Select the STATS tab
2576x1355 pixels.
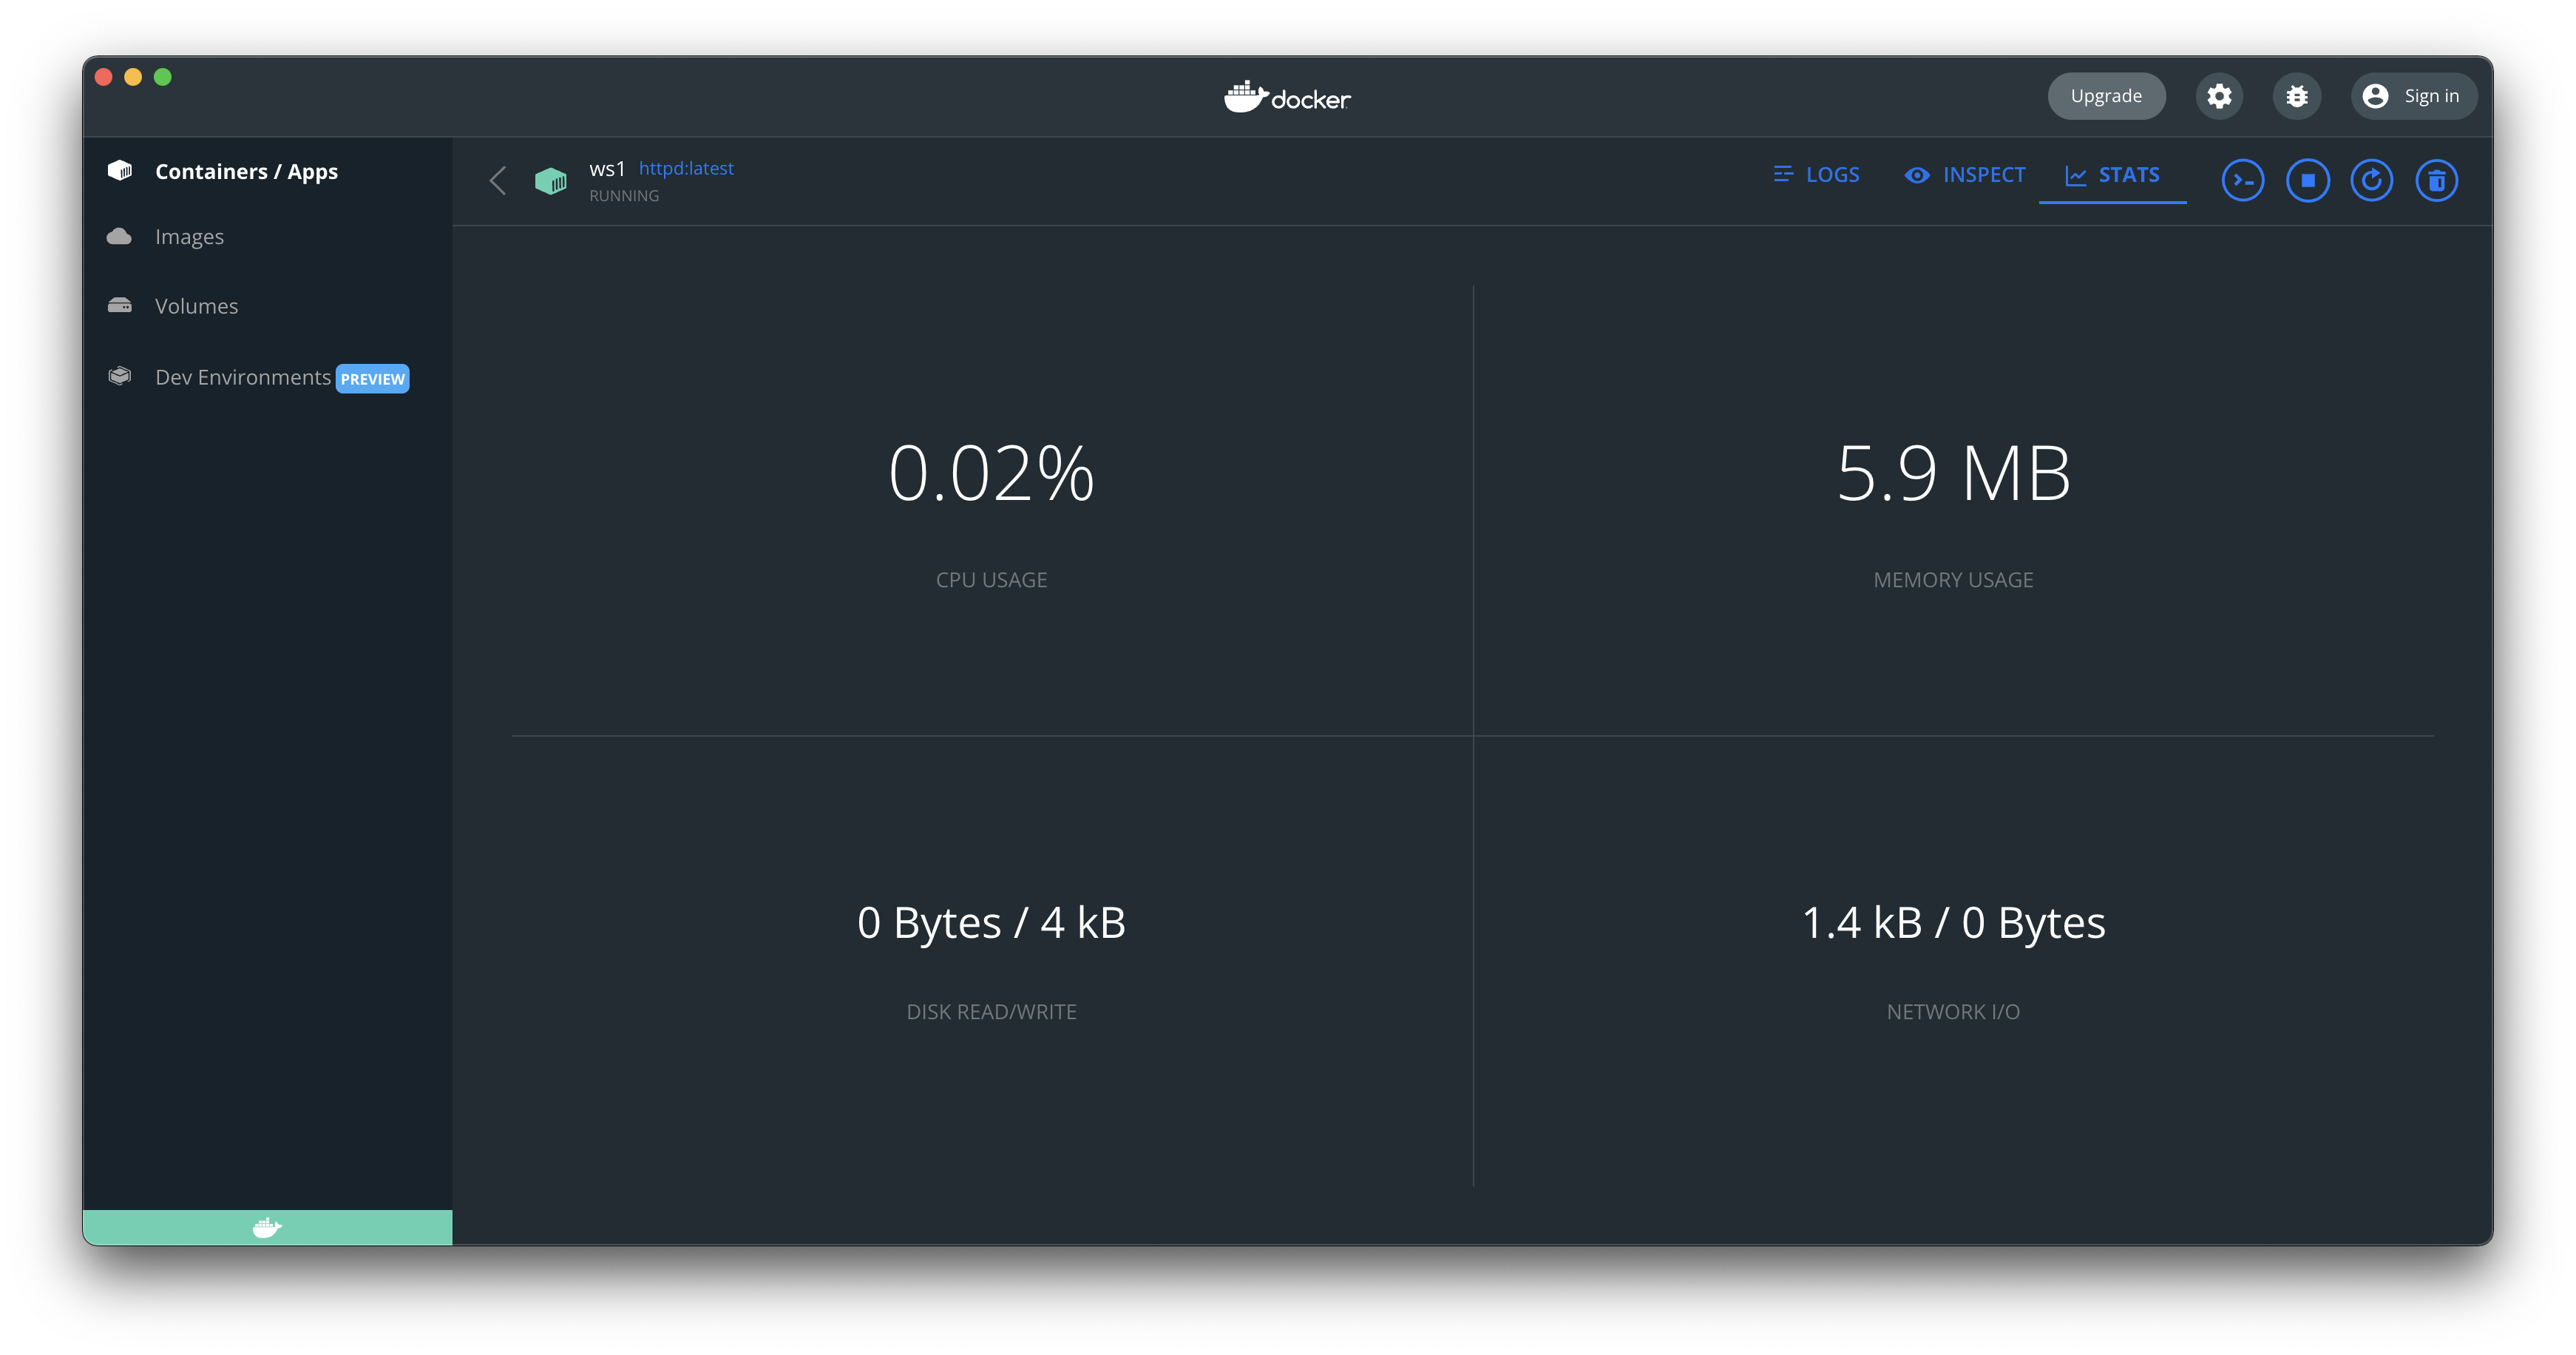click(2112, 175)
